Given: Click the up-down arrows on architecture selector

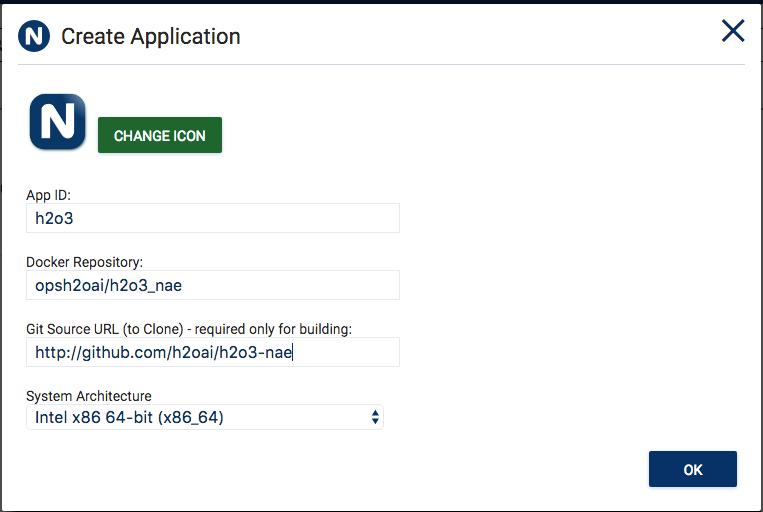Looking at the screenshot, I should (x=375, y=417).
